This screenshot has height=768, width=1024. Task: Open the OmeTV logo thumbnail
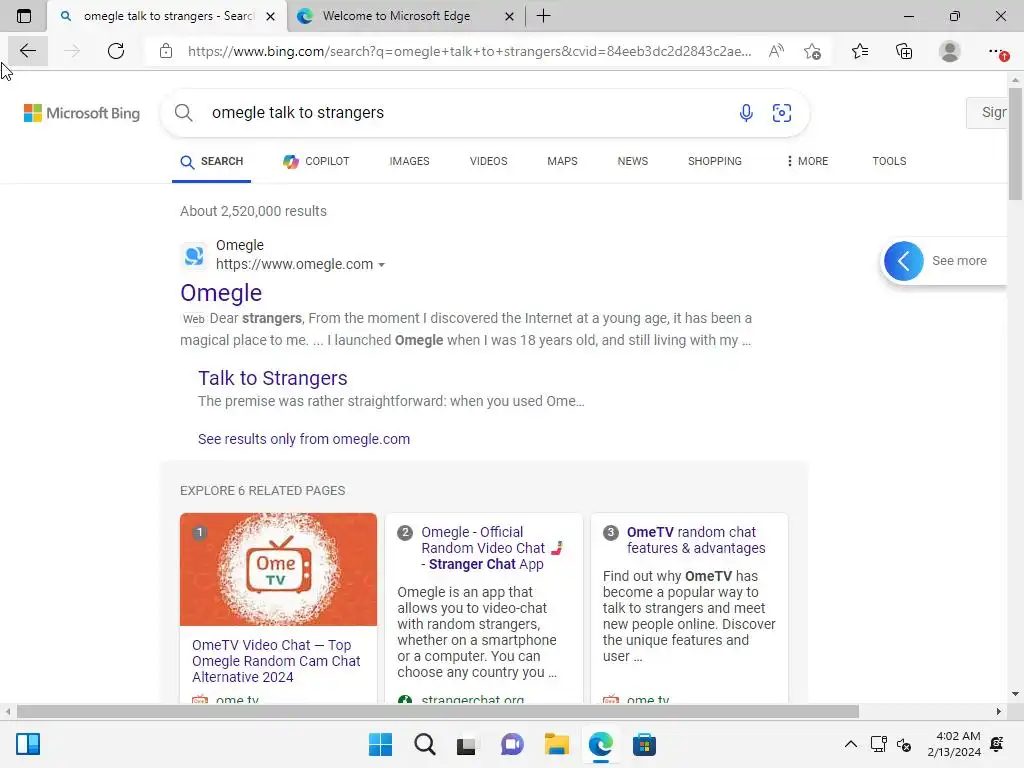pyautogui.click(x=278, y=569)
